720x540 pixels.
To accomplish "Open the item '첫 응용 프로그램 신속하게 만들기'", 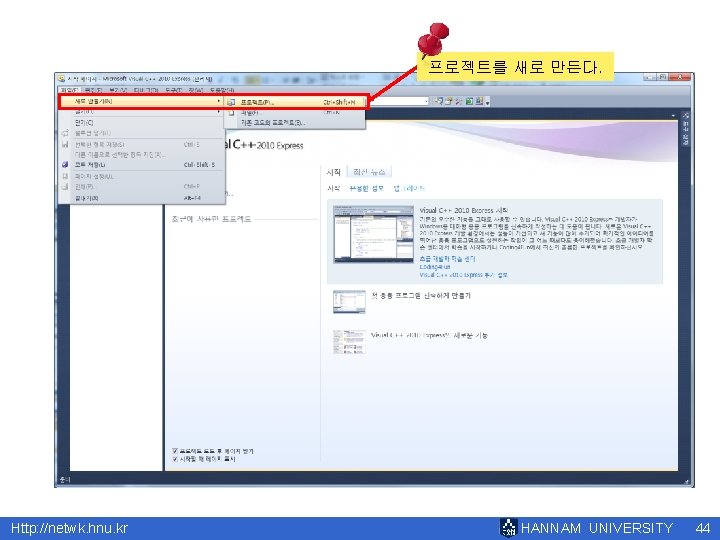I will pyautogui.click(x=421, y=296).
